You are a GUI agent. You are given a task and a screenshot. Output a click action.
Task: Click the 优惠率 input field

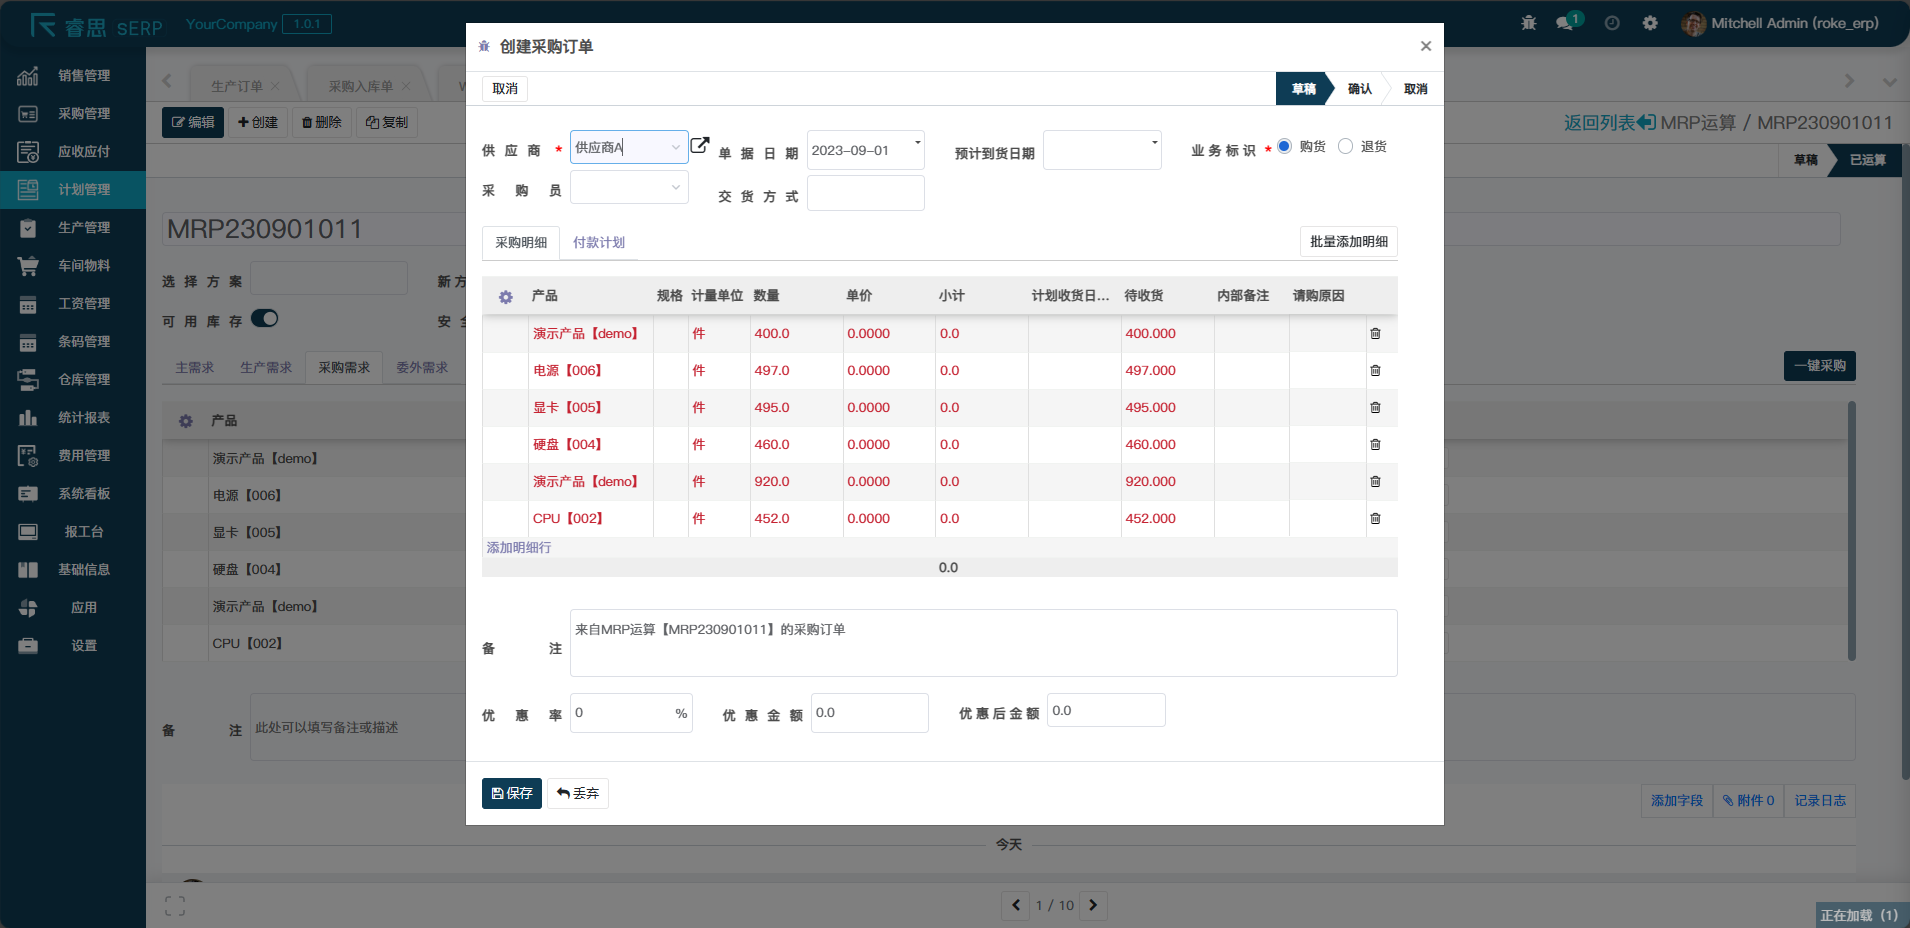(x=620, y=713)
